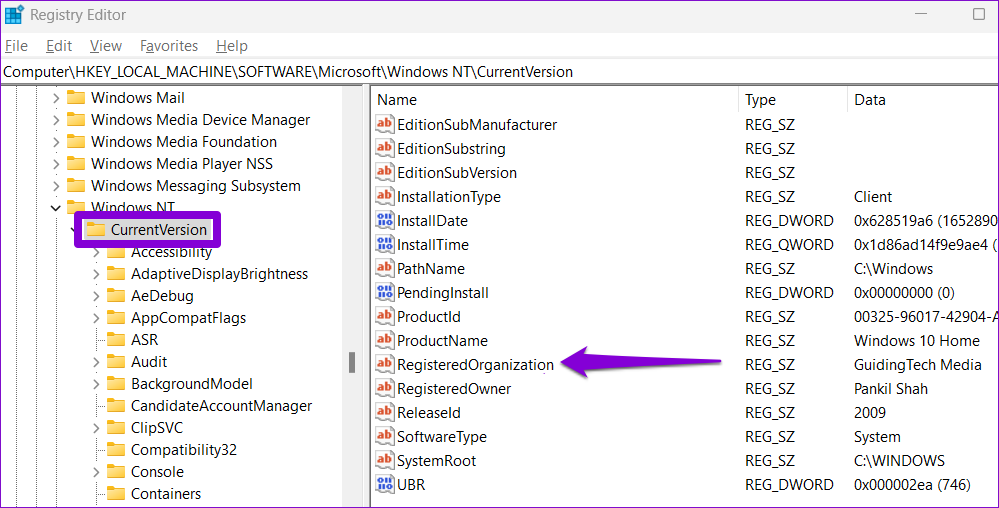This screenshot has width=999, height=508.
Task: Select the Containers key in the tree
Action: tap(165, 494)
